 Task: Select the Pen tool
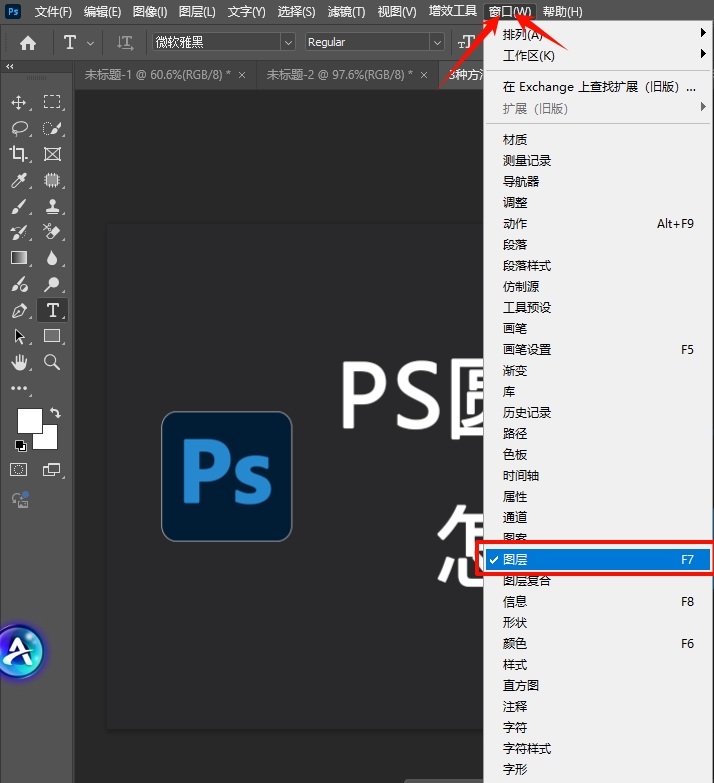pyautogui.click(x=19, y=311)
